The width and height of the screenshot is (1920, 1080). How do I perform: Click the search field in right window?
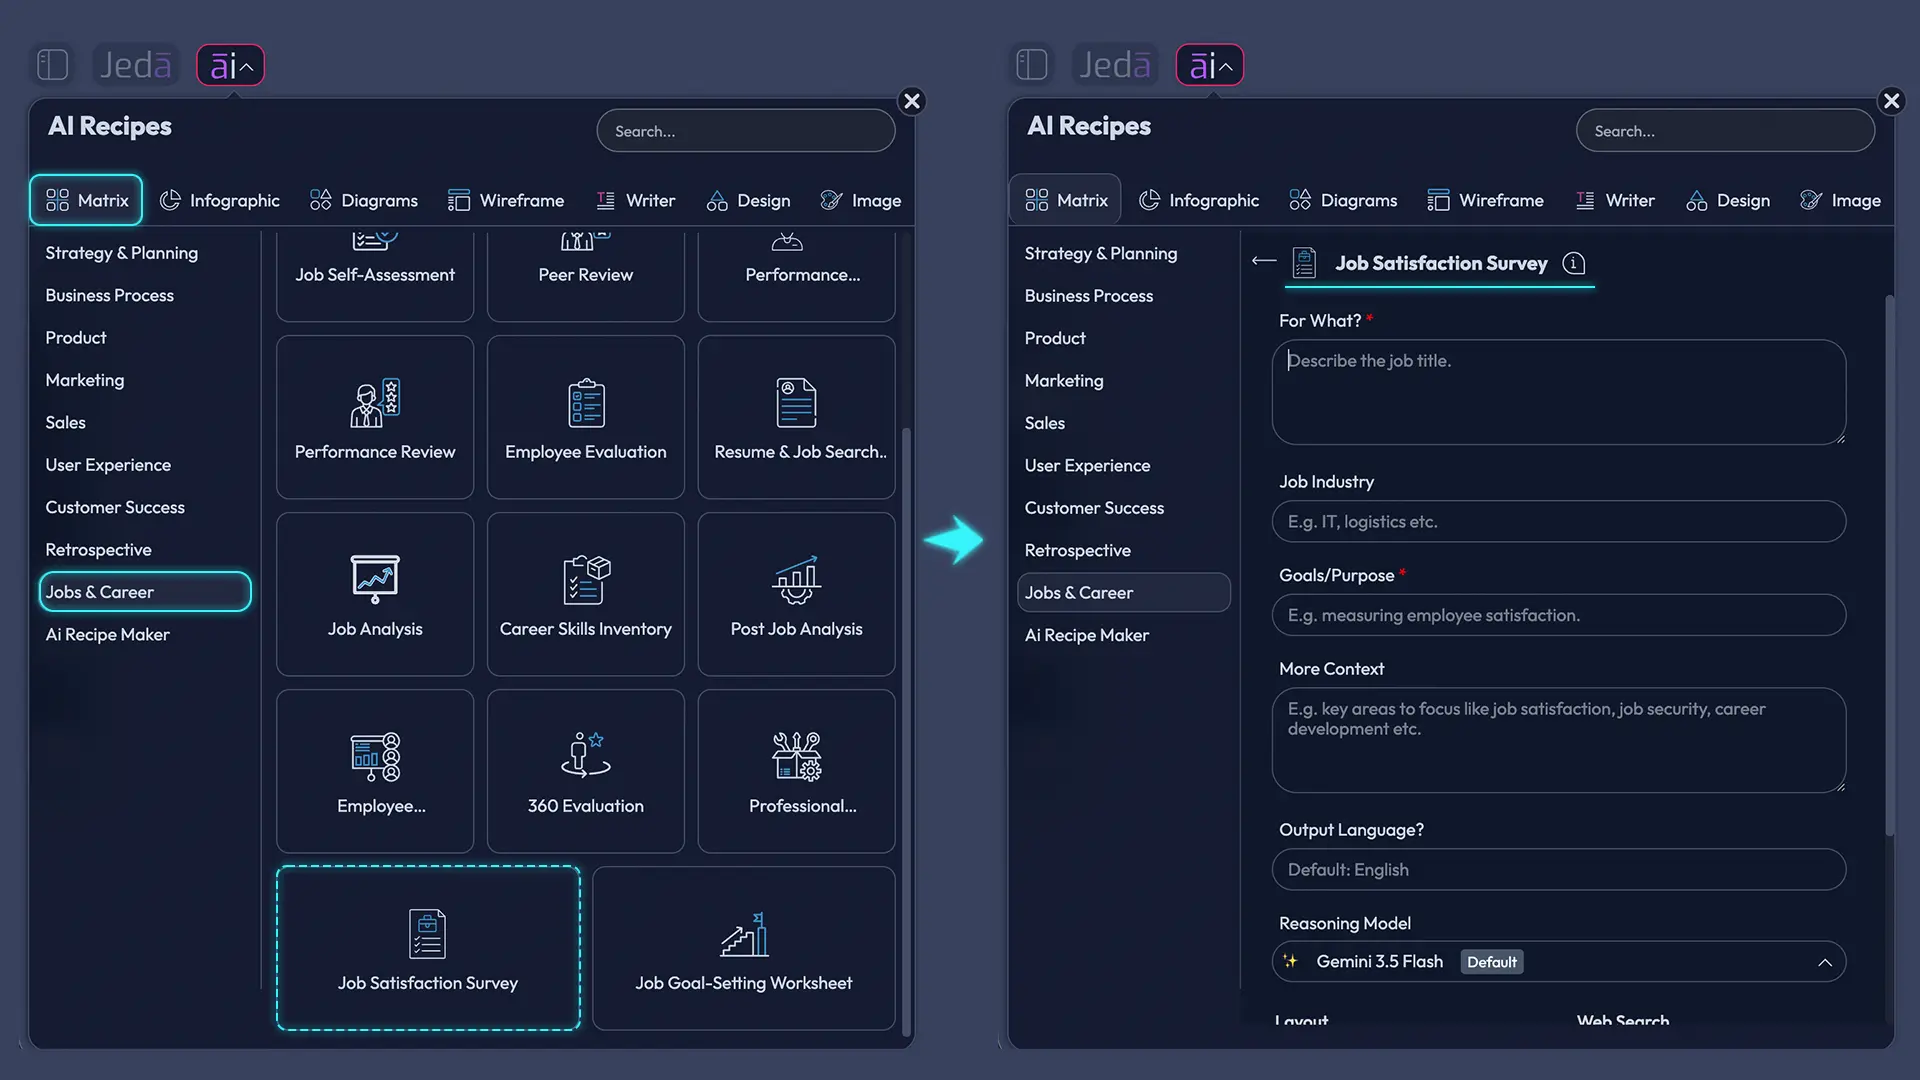point(1725,131)
